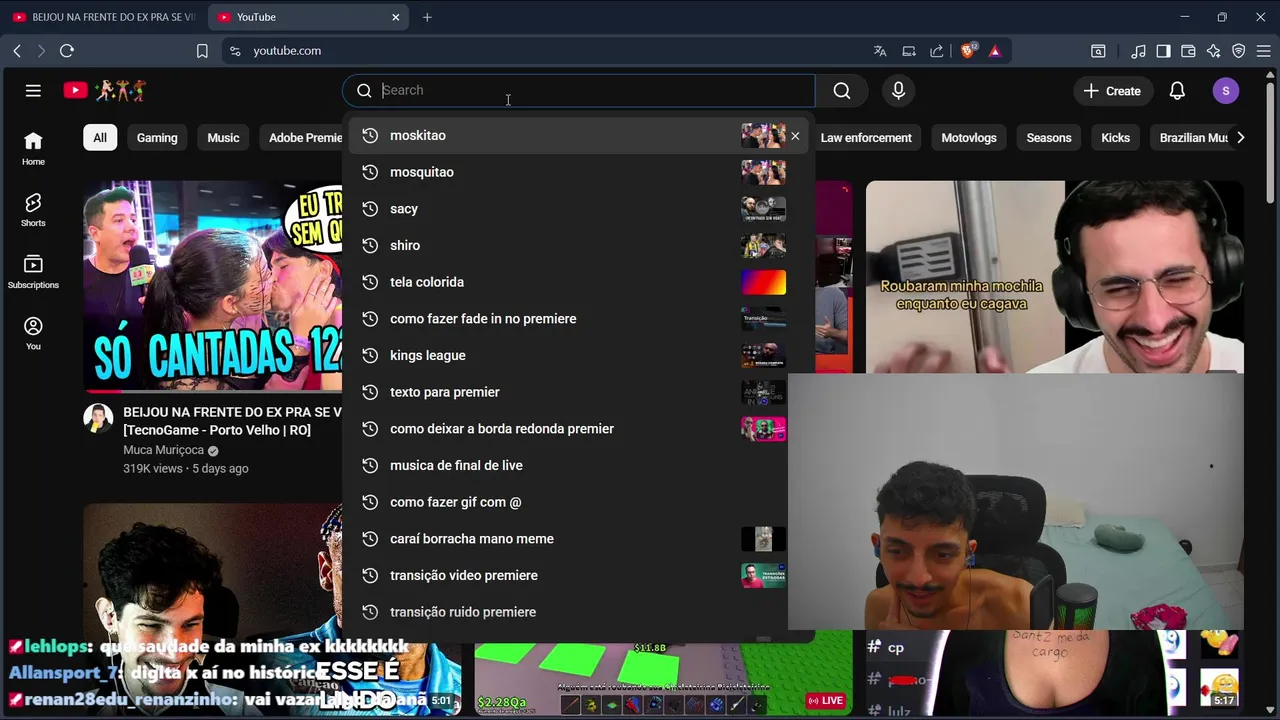Open the BEIJOU NA FRENTE DO EX video title

[x=232, y=421]
